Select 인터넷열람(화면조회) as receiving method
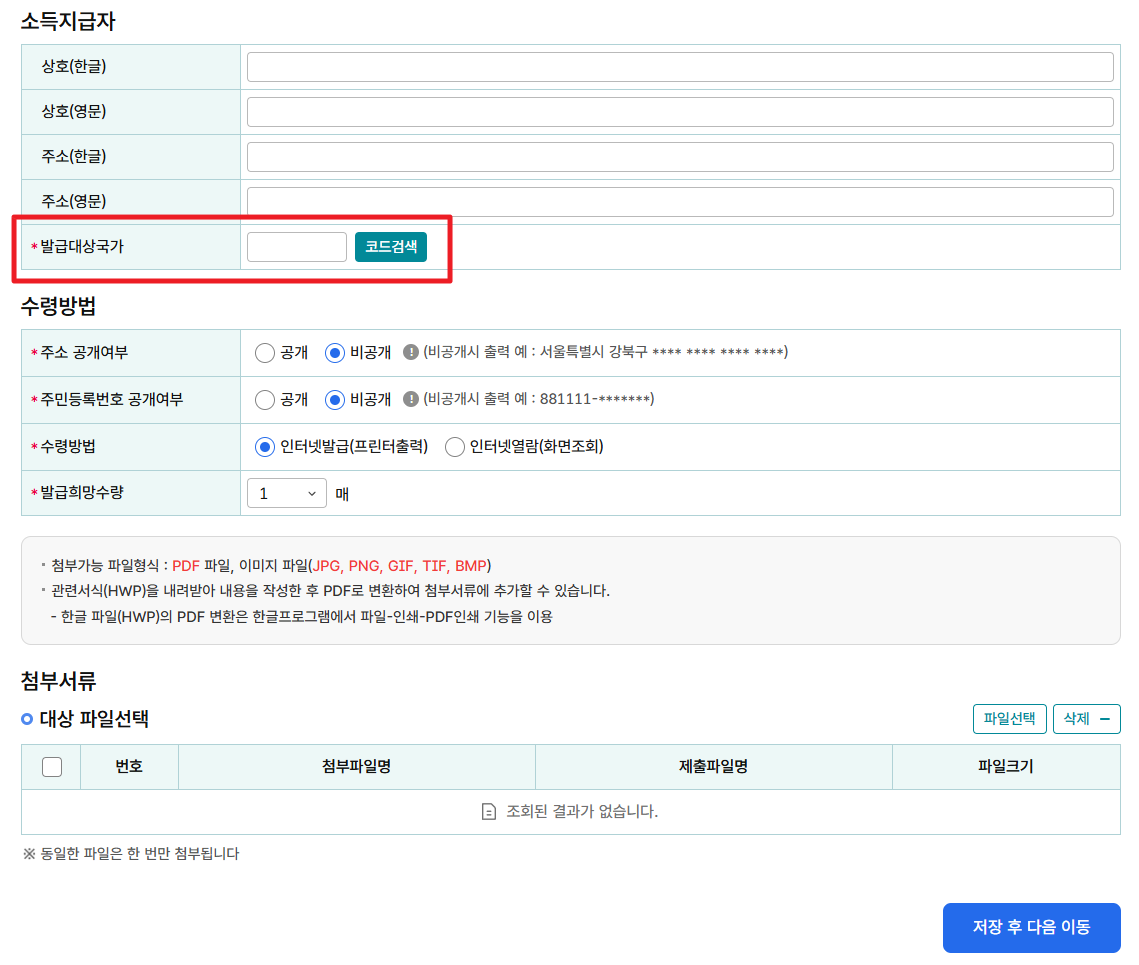 click(x=454, y=447)
